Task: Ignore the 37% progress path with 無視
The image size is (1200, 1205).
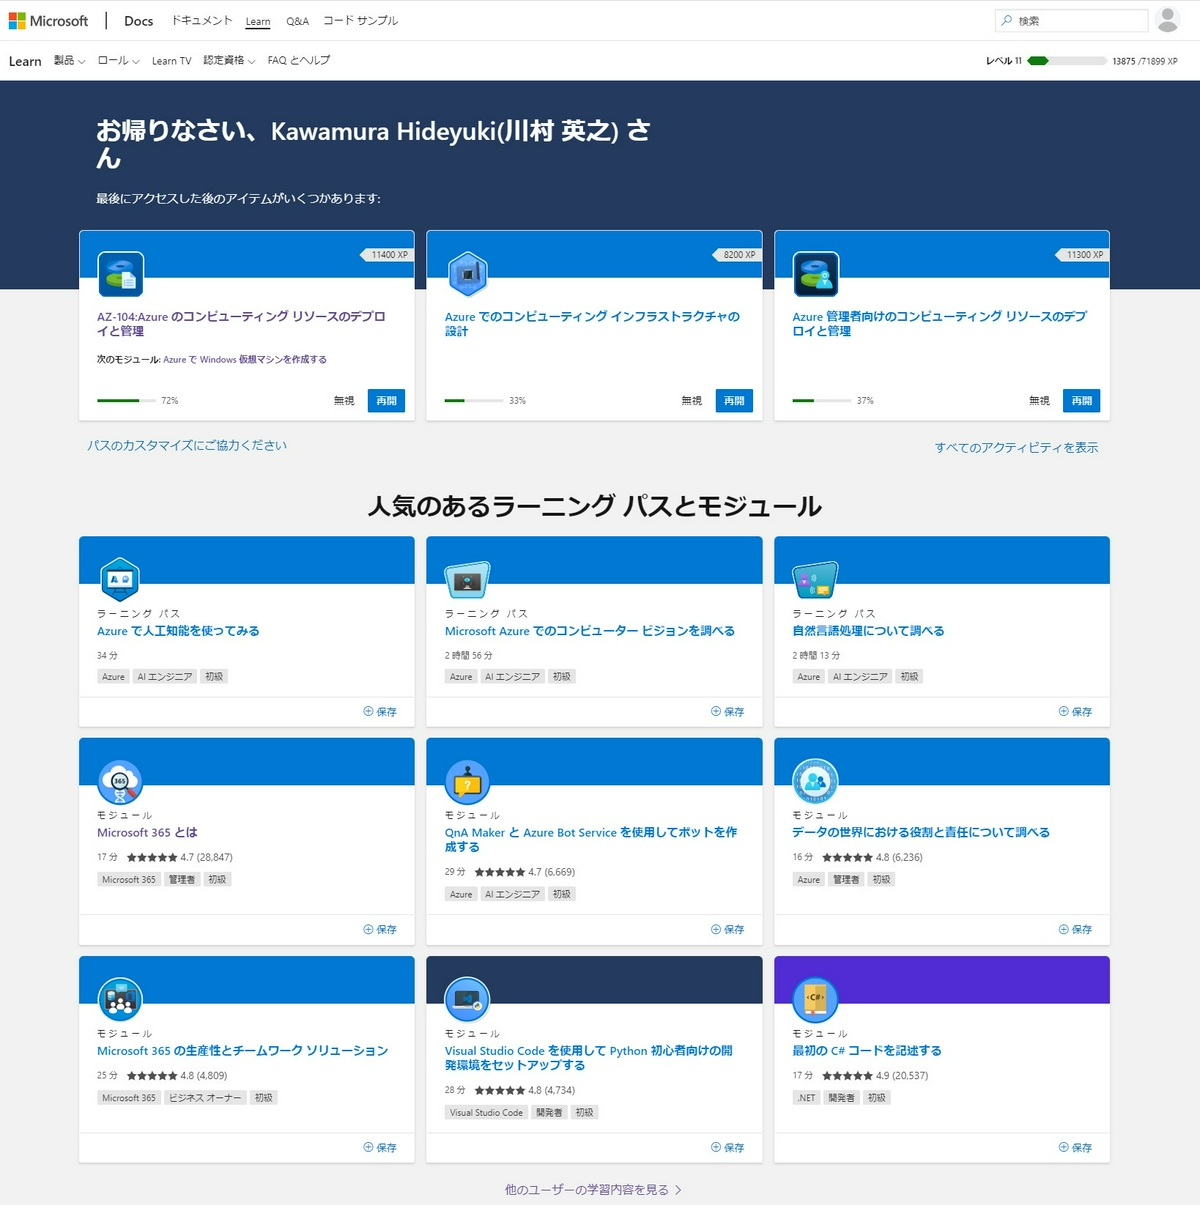Action: pyautogui.click(x=1040, y=401)
